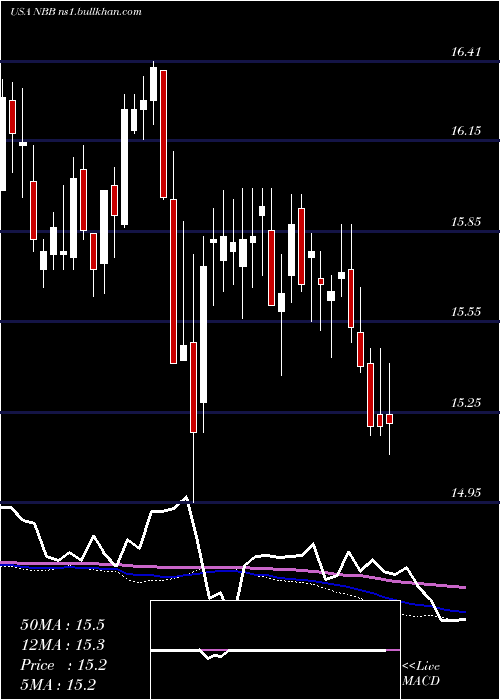Click the Price : 15.2 legend text
Screen dimensions: 500x700
[63, 665]
